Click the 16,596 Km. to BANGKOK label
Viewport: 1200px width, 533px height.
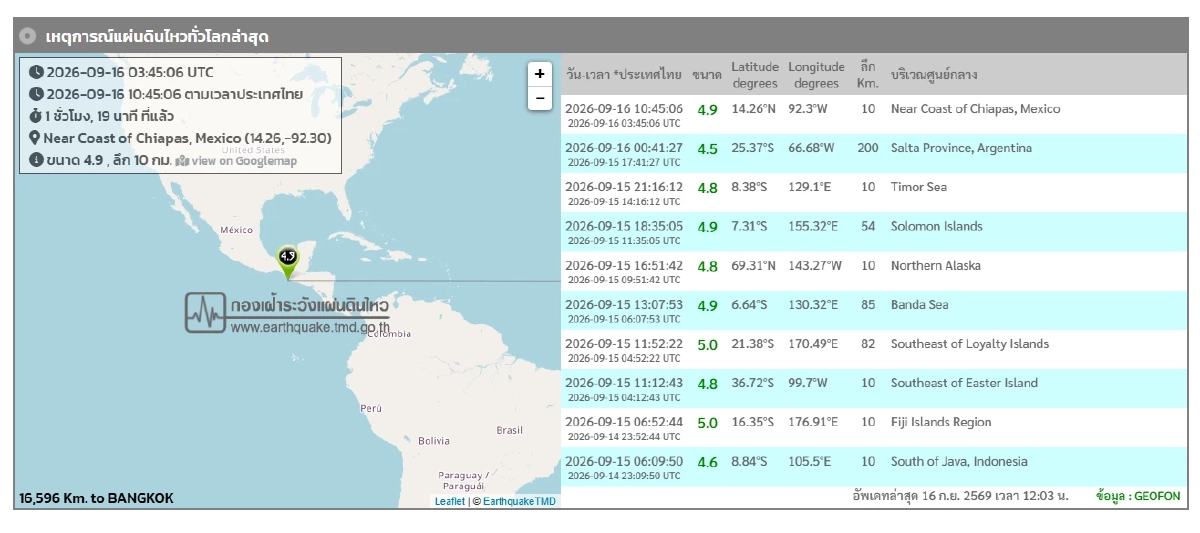click(96, 498)
